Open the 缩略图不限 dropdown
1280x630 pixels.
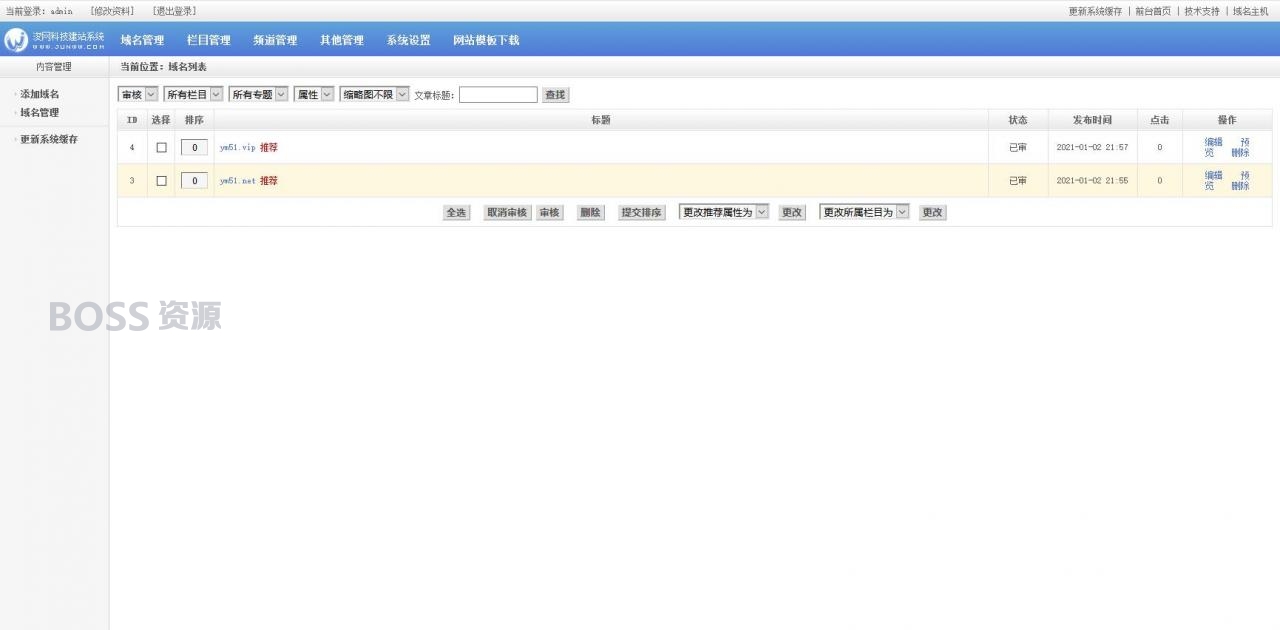(x=375, y=94)
